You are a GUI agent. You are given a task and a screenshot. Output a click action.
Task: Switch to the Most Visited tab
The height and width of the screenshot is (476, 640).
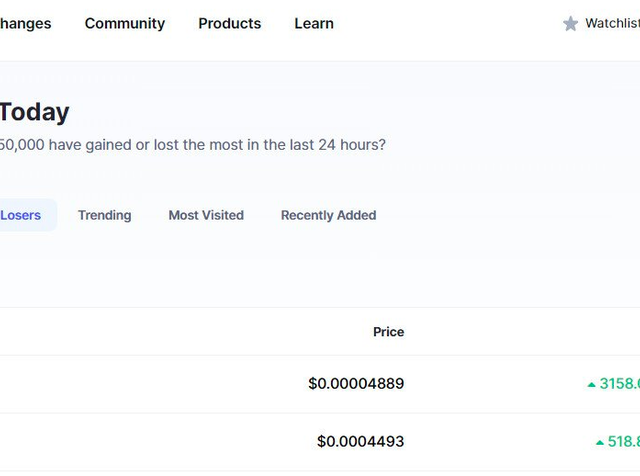(x=206, y=215)
